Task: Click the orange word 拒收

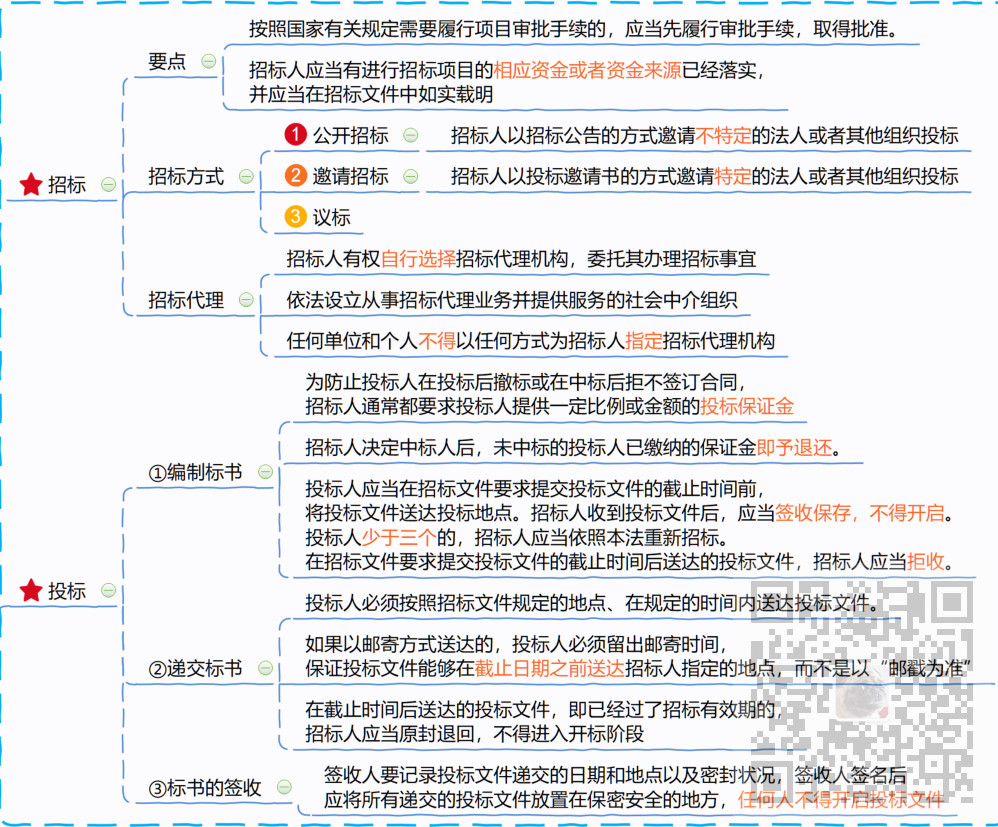Action: 925,562
